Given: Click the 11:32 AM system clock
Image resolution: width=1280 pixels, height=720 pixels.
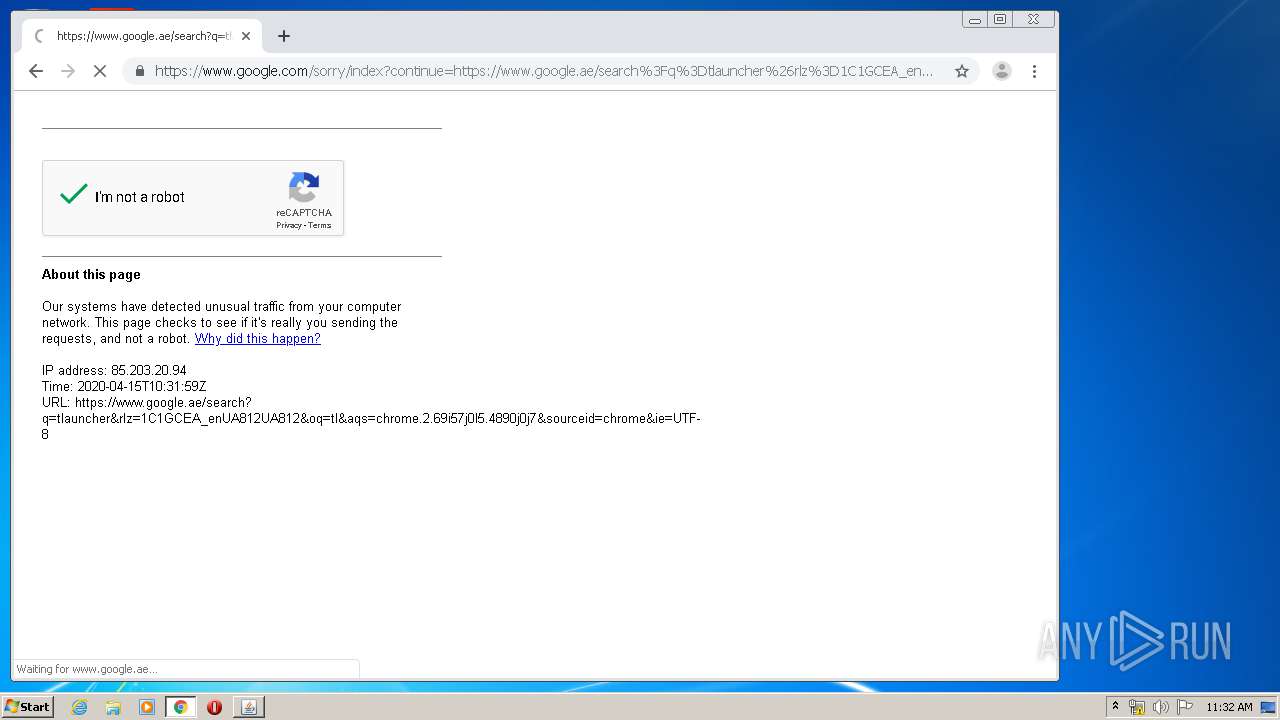Looking at the screenshot, I should click(x=1229, y=707).
